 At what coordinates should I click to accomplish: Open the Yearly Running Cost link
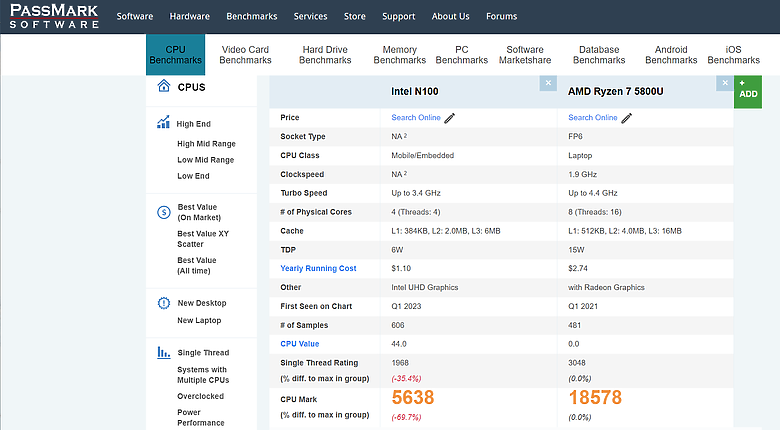coord(318,268)
